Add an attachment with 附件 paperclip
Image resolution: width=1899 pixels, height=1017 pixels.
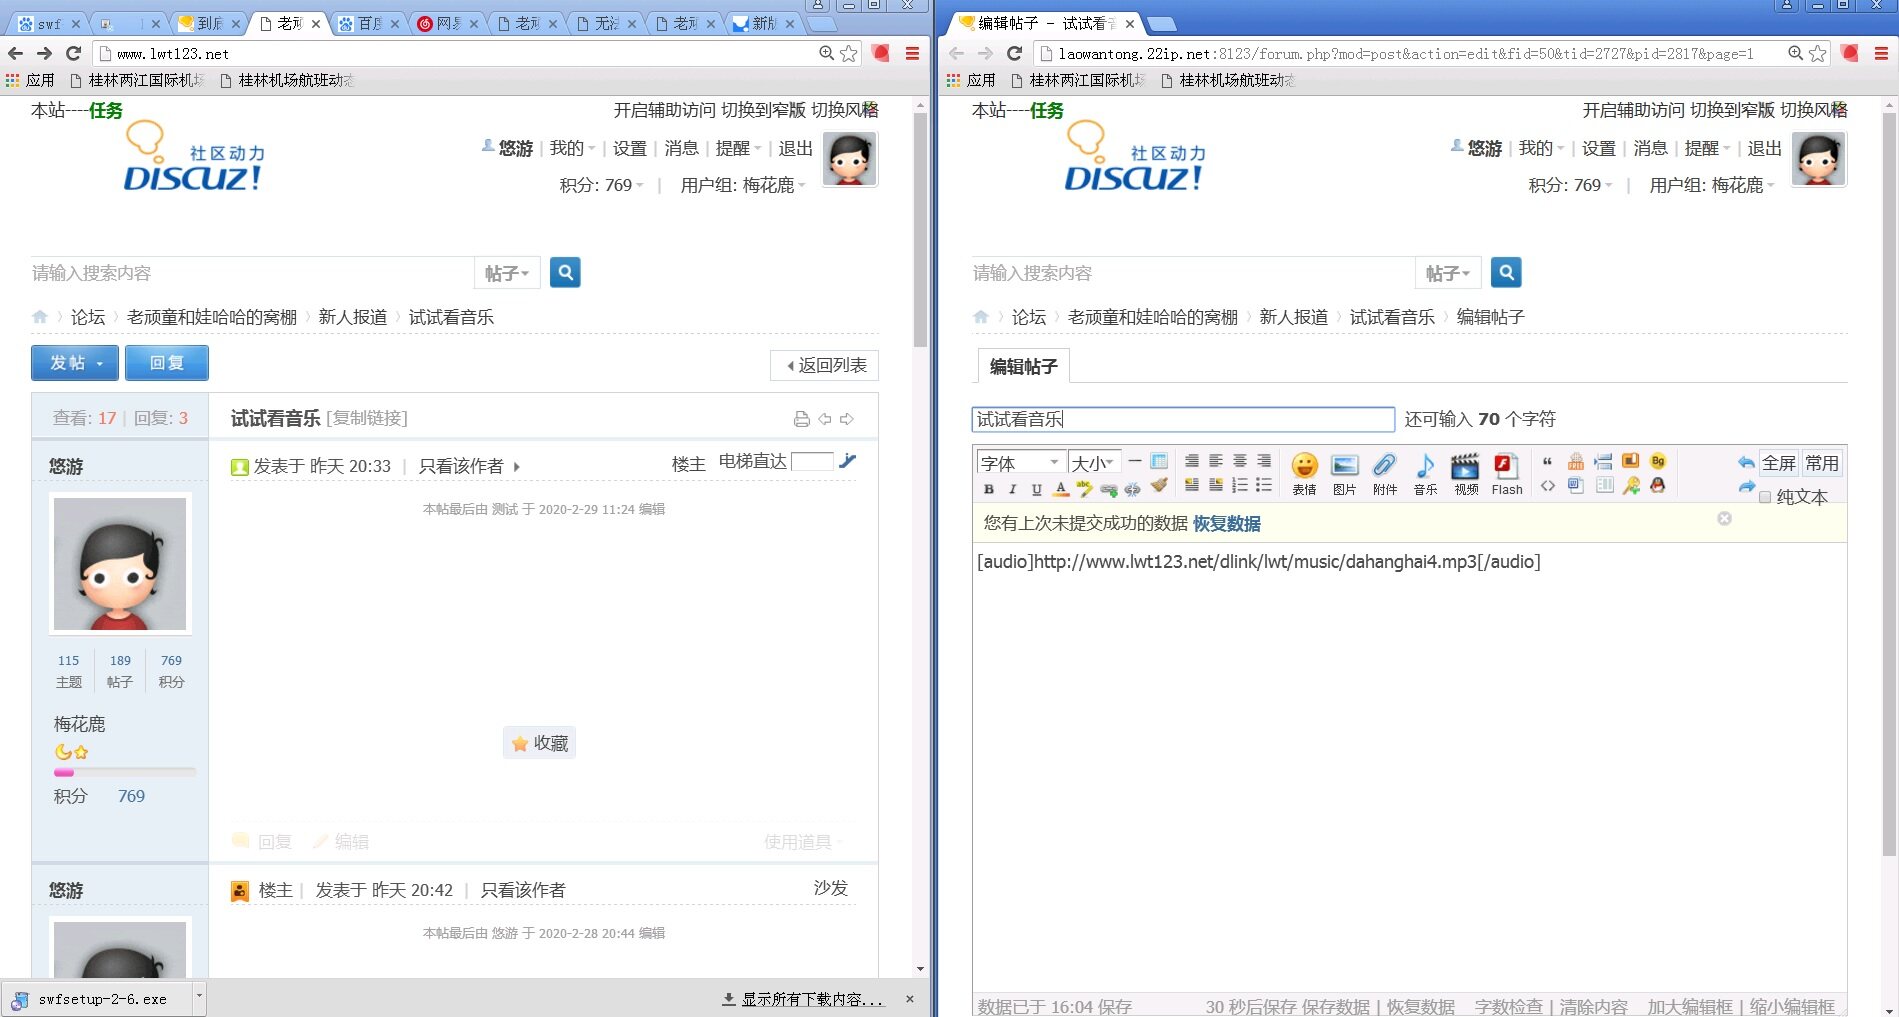coord(1385,474)
